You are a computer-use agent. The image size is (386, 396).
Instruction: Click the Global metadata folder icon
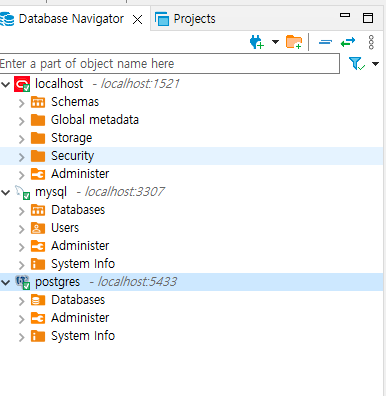tap(38, 120)
